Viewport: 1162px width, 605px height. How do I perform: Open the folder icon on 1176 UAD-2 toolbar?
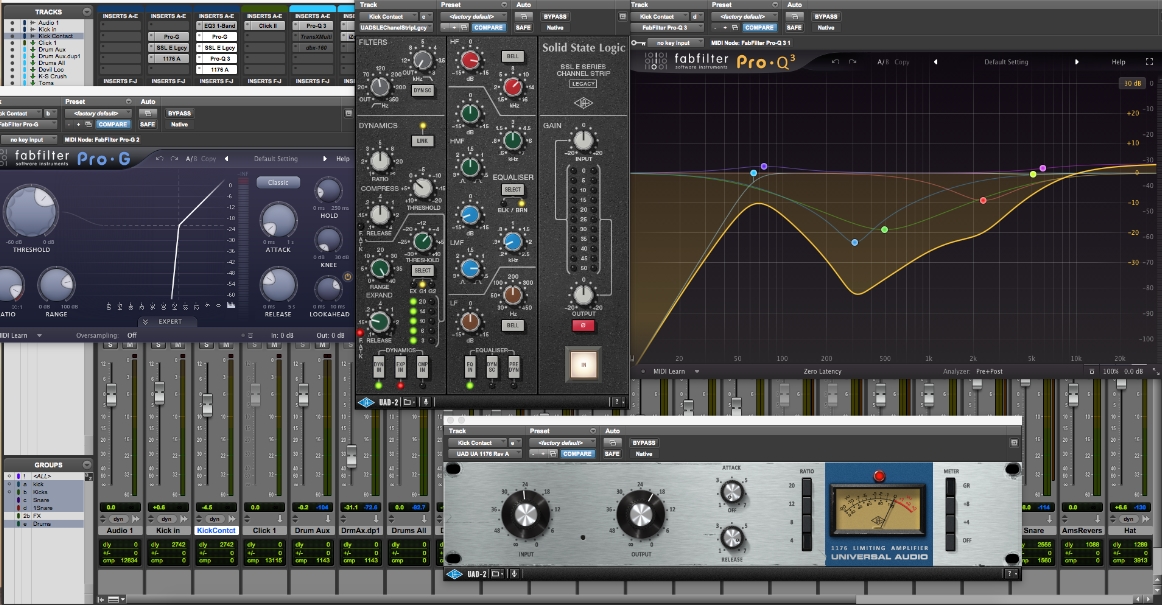point(497,574)
